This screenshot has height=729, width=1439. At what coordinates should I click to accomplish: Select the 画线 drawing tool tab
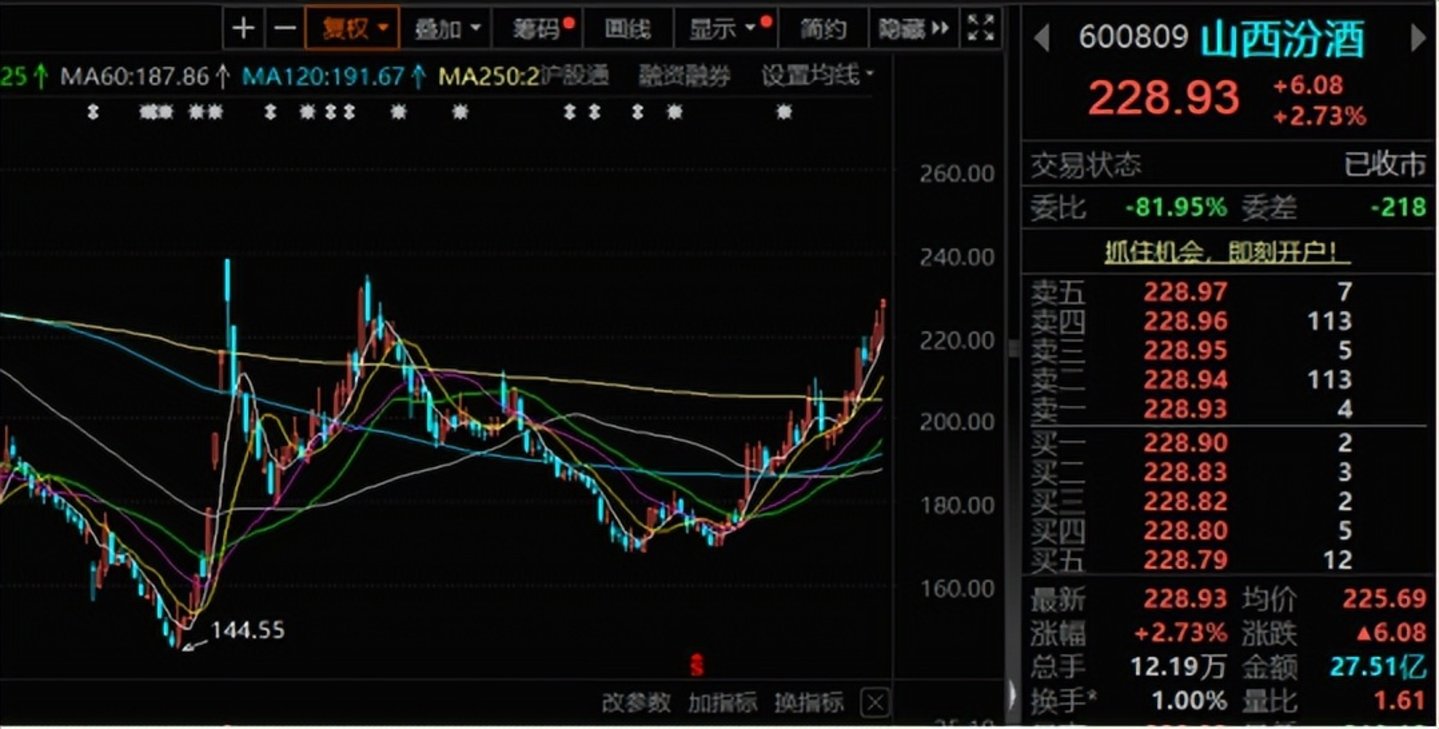627,29
